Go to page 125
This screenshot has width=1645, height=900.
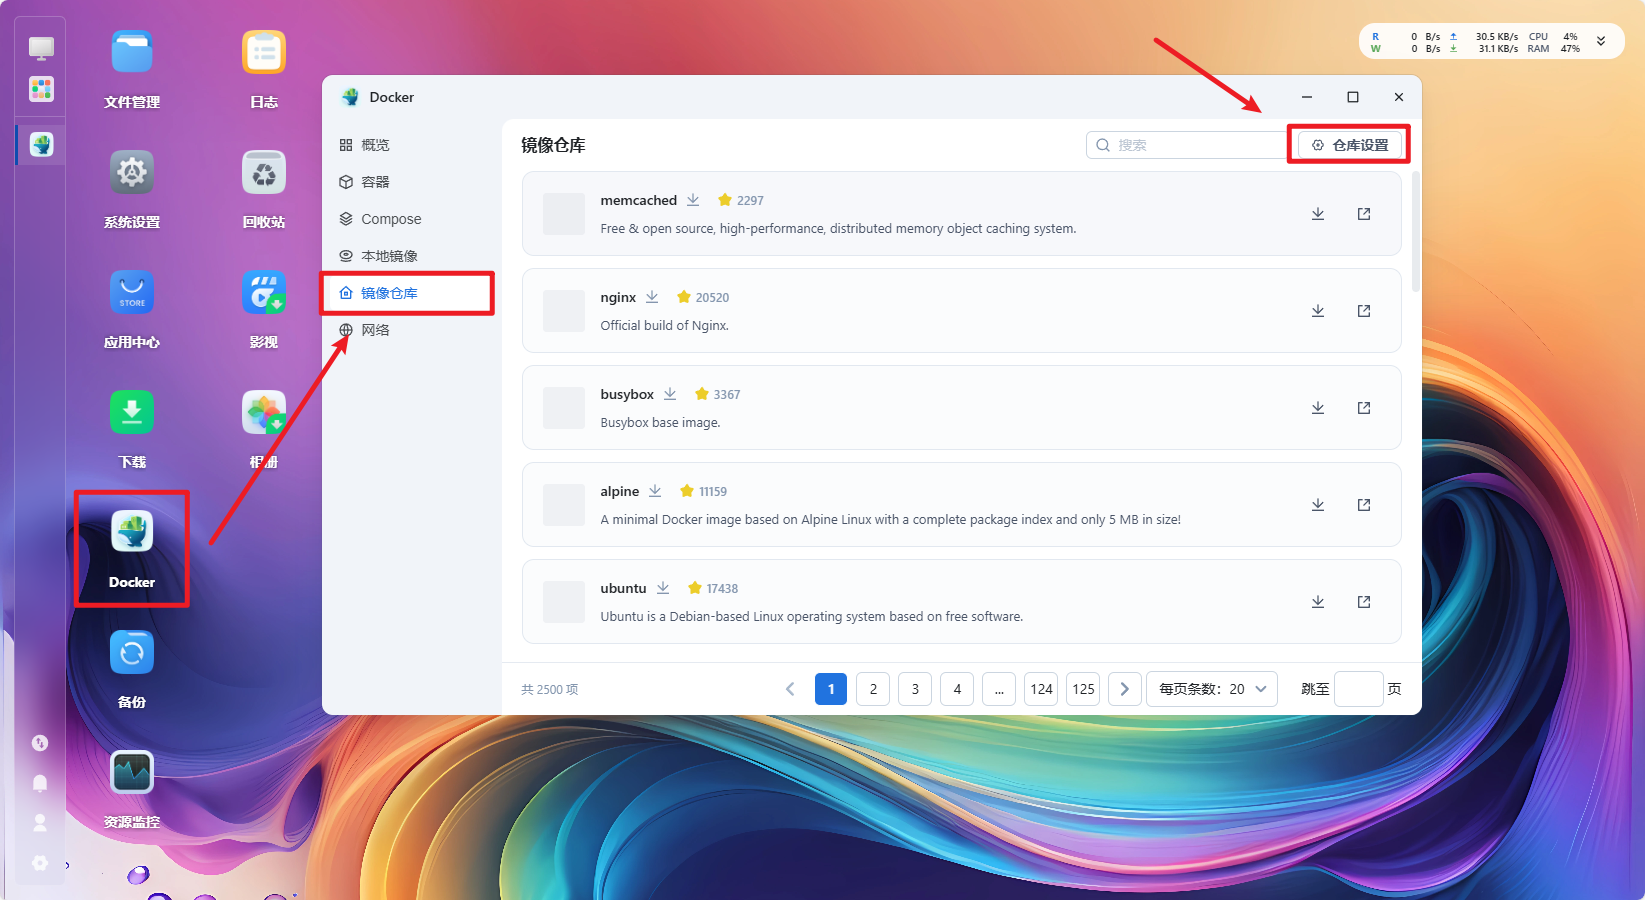pyautogui.click(x=1083, y=689)
